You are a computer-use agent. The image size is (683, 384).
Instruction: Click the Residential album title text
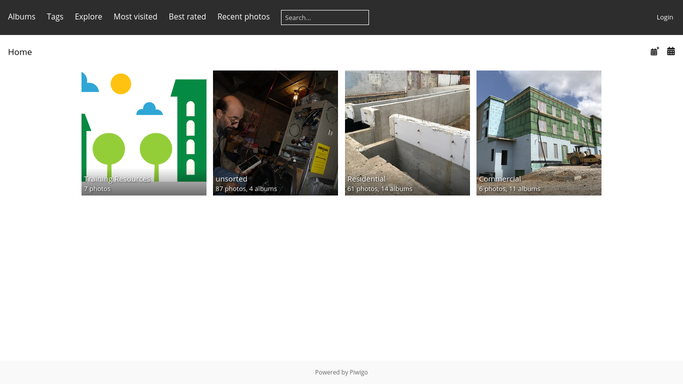(366, 179)
